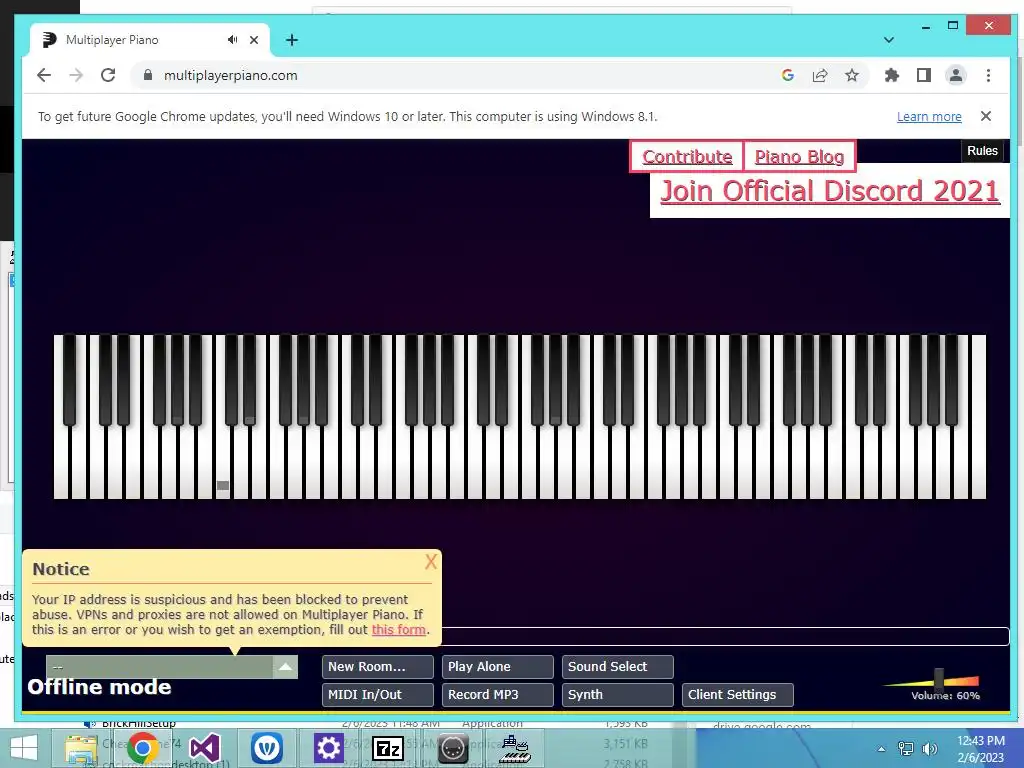The image size is (1024, 768).
Task: Open the Extensions puzzle icon
Action: [x=891, y=75]
